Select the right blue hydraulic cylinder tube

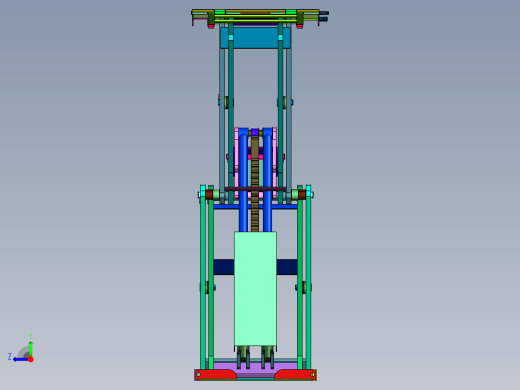(x=267, y=182)
